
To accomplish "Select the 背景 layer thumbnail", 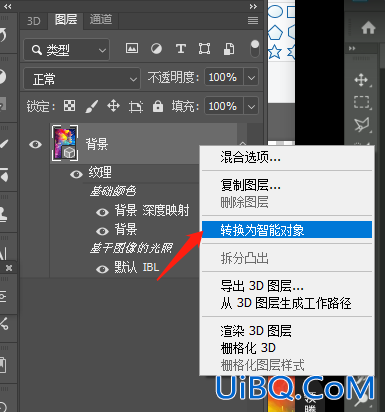I will click(65, 143).
